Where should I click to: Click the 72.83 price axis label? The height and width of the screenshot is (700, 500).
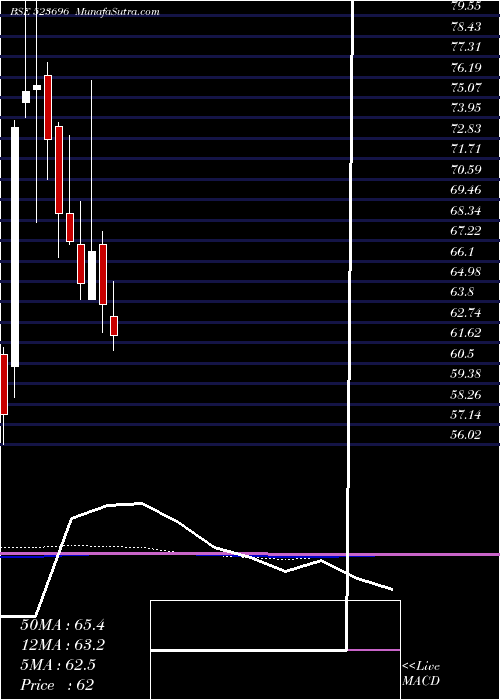pyautogui.click(x=467, y=129)
